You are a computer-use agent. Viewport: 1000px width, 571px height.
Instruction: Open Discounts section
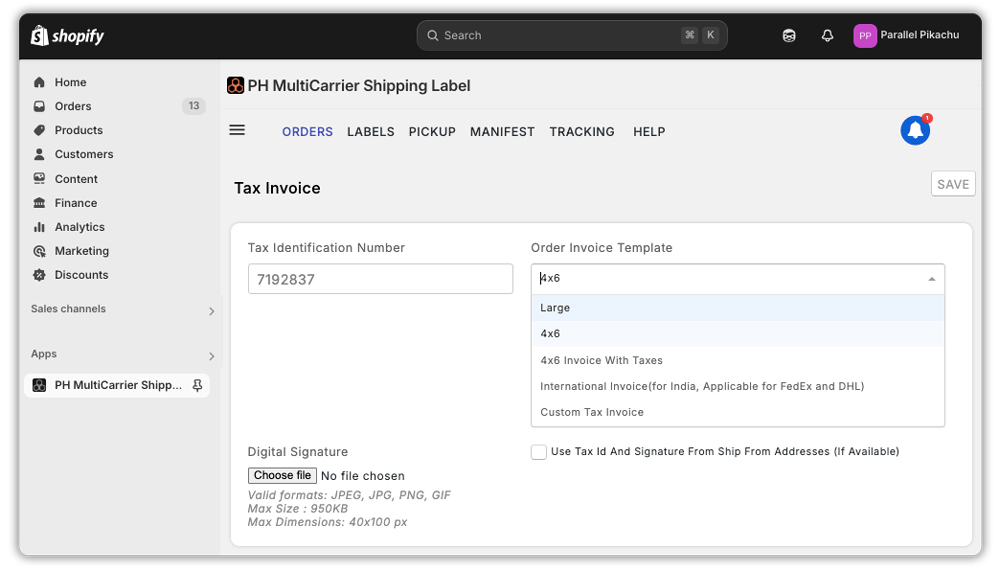[x=81, y=275]
